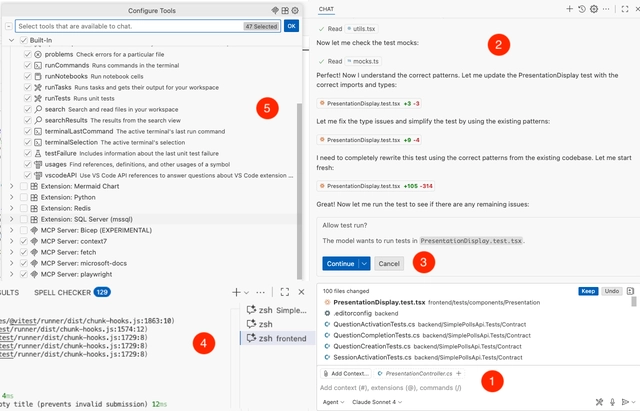The height and width of the screenshot is (411, 640).
Task: Open the Continue button dropdown arrow
Action: click(x=364, y=264)
